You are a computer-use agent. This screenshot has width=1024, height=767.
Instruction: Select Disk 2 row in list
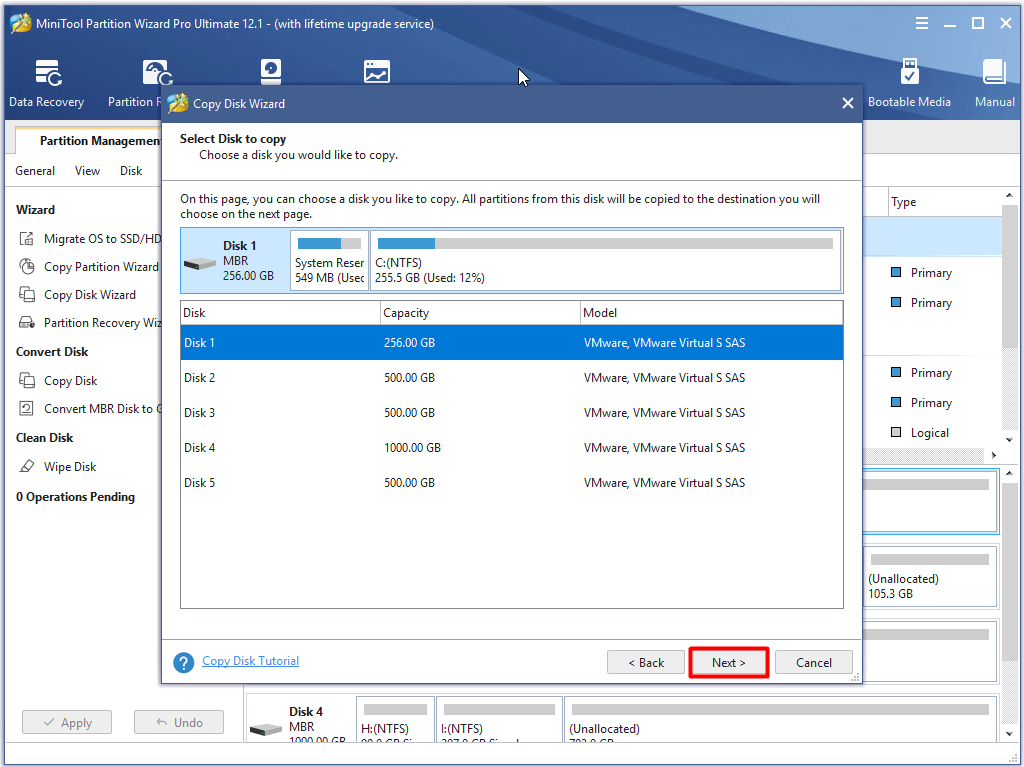(x=511, y=378)
